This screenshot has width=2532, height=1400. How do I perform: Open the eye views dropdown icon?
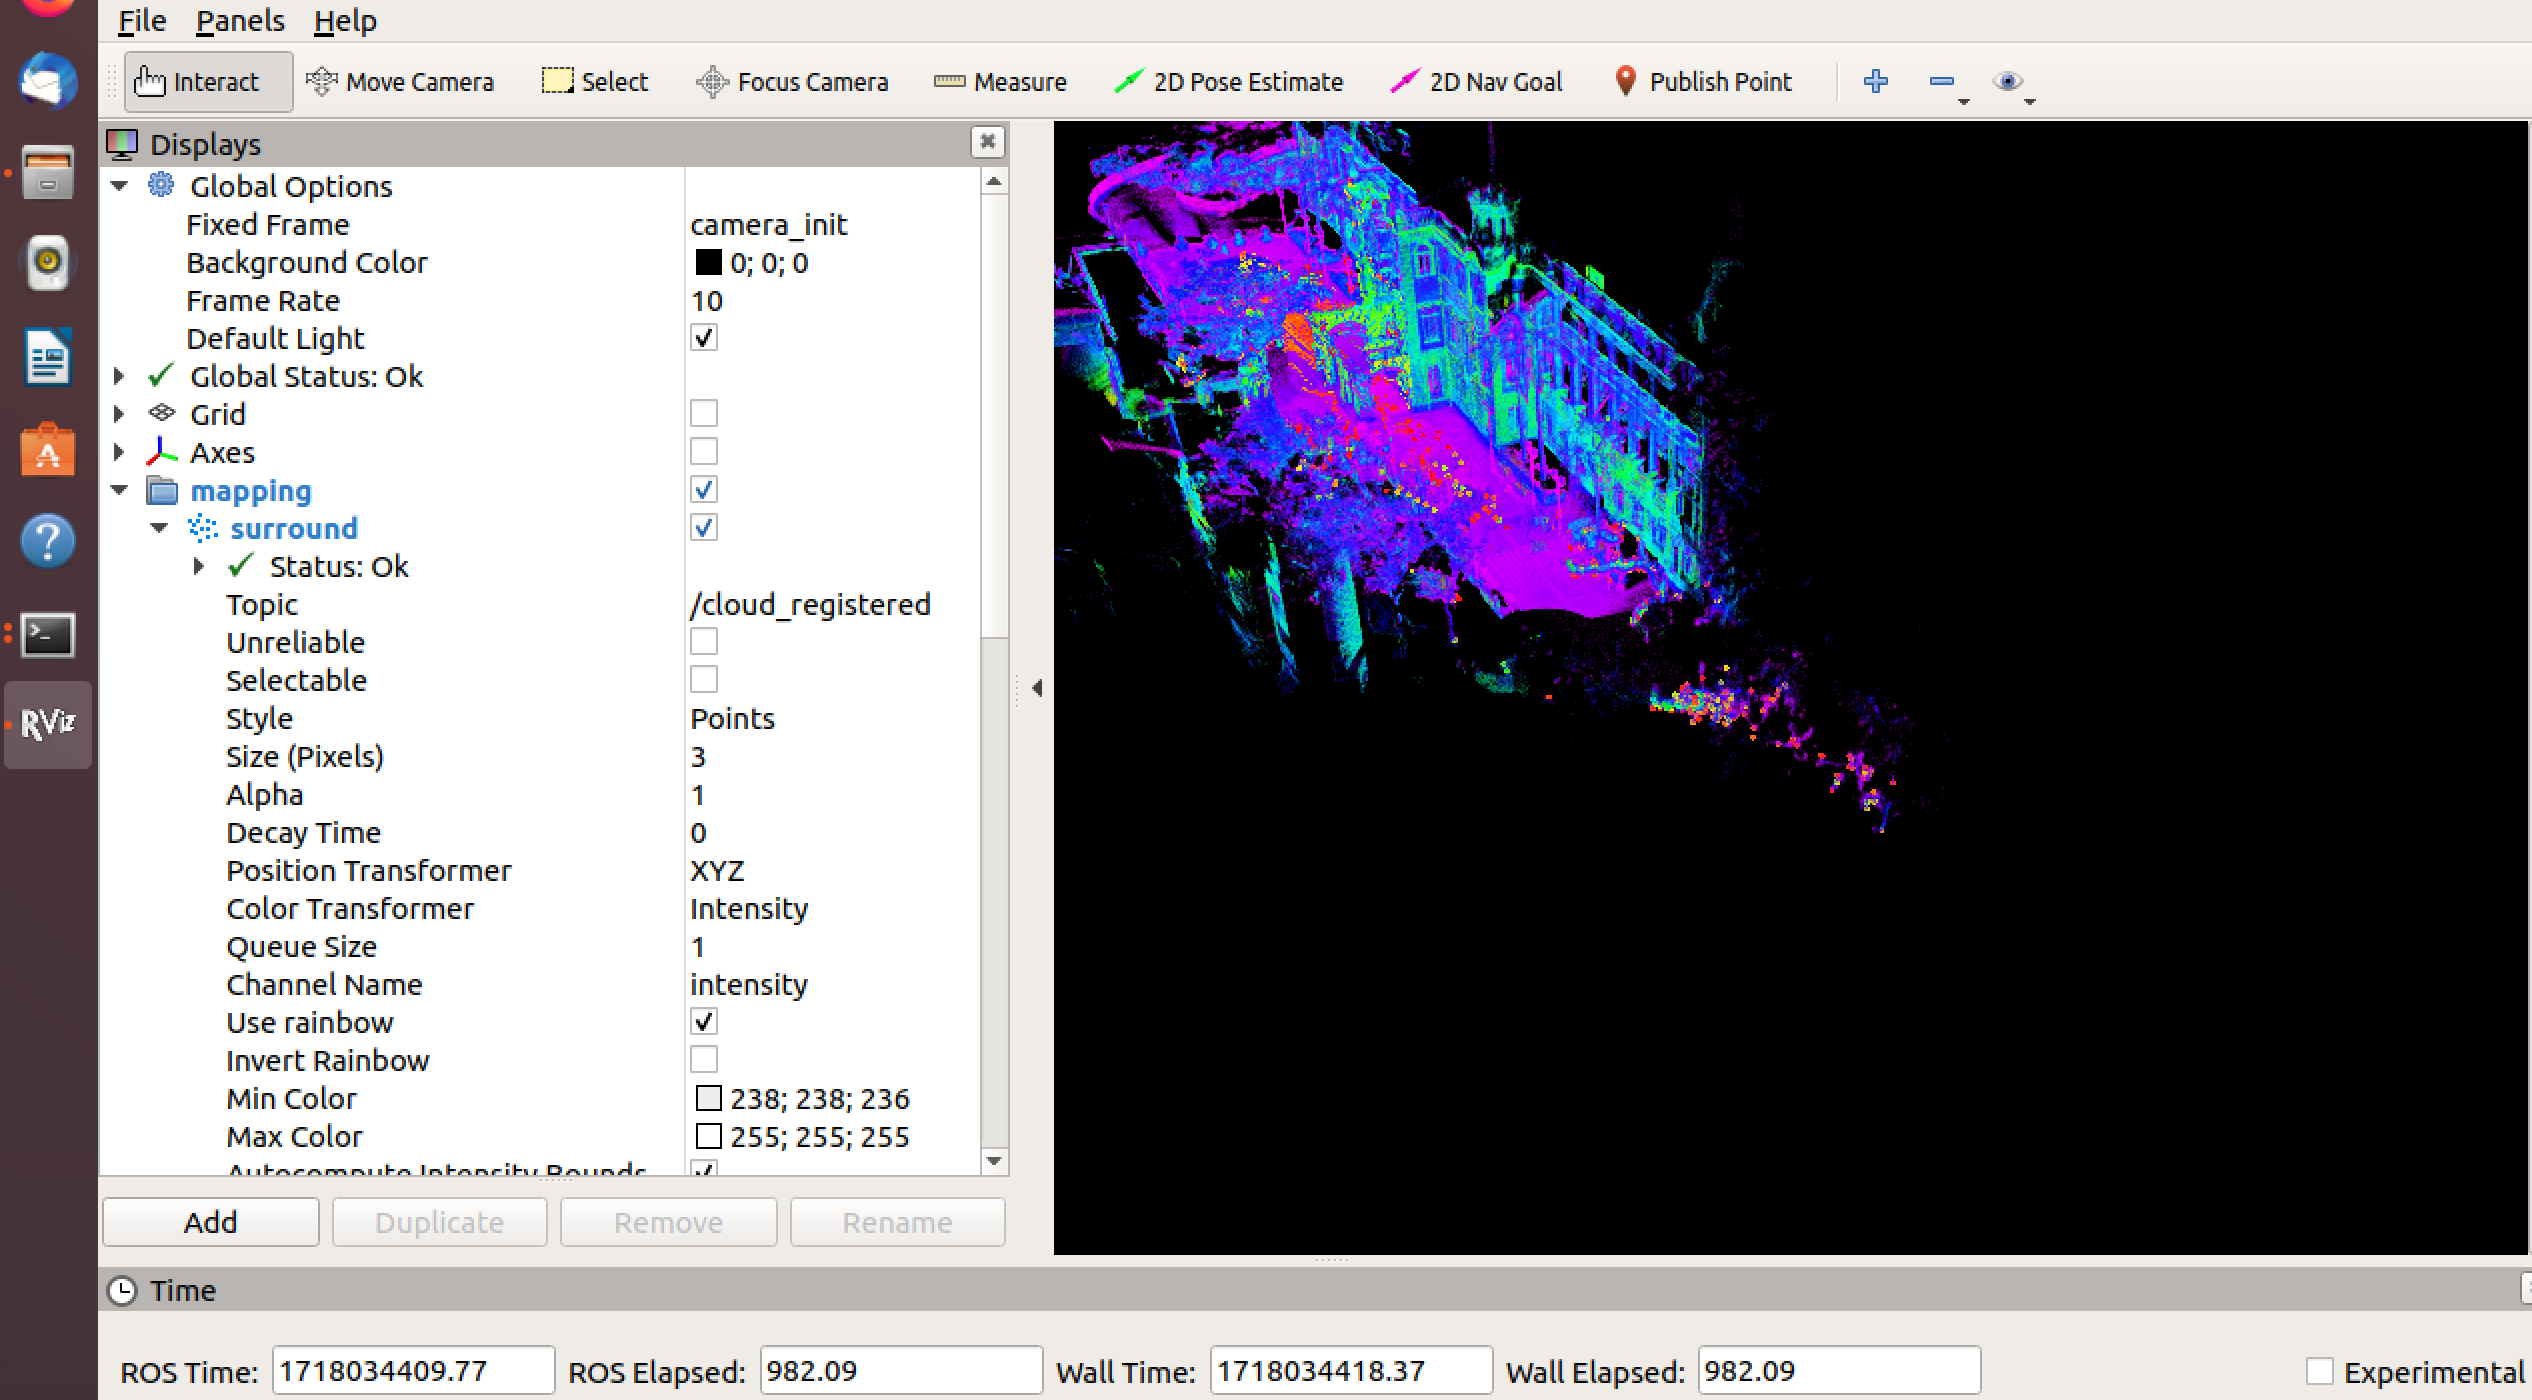pos(2007,81)
